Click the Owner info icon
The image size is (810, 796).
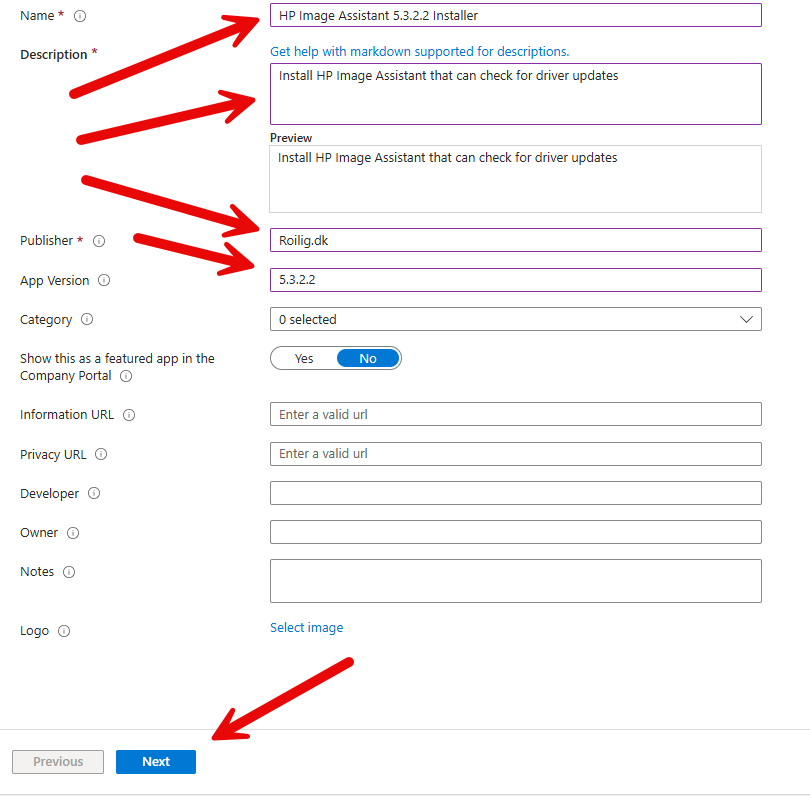point(73,533)
